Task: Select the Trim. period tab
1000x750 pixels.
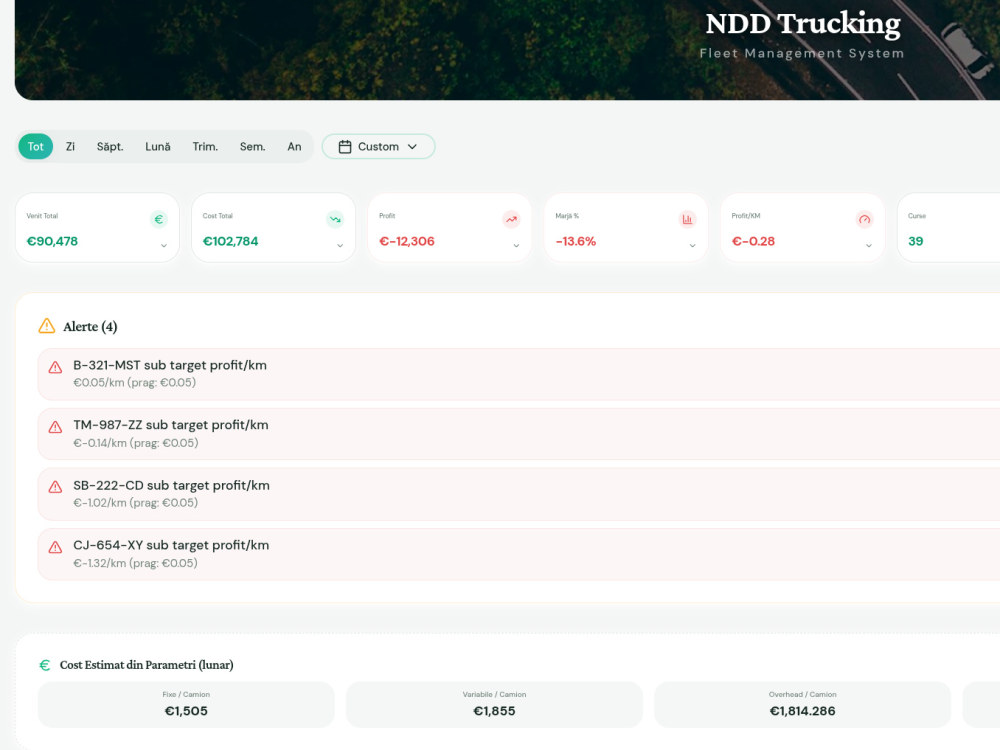Action: [205, 147]
